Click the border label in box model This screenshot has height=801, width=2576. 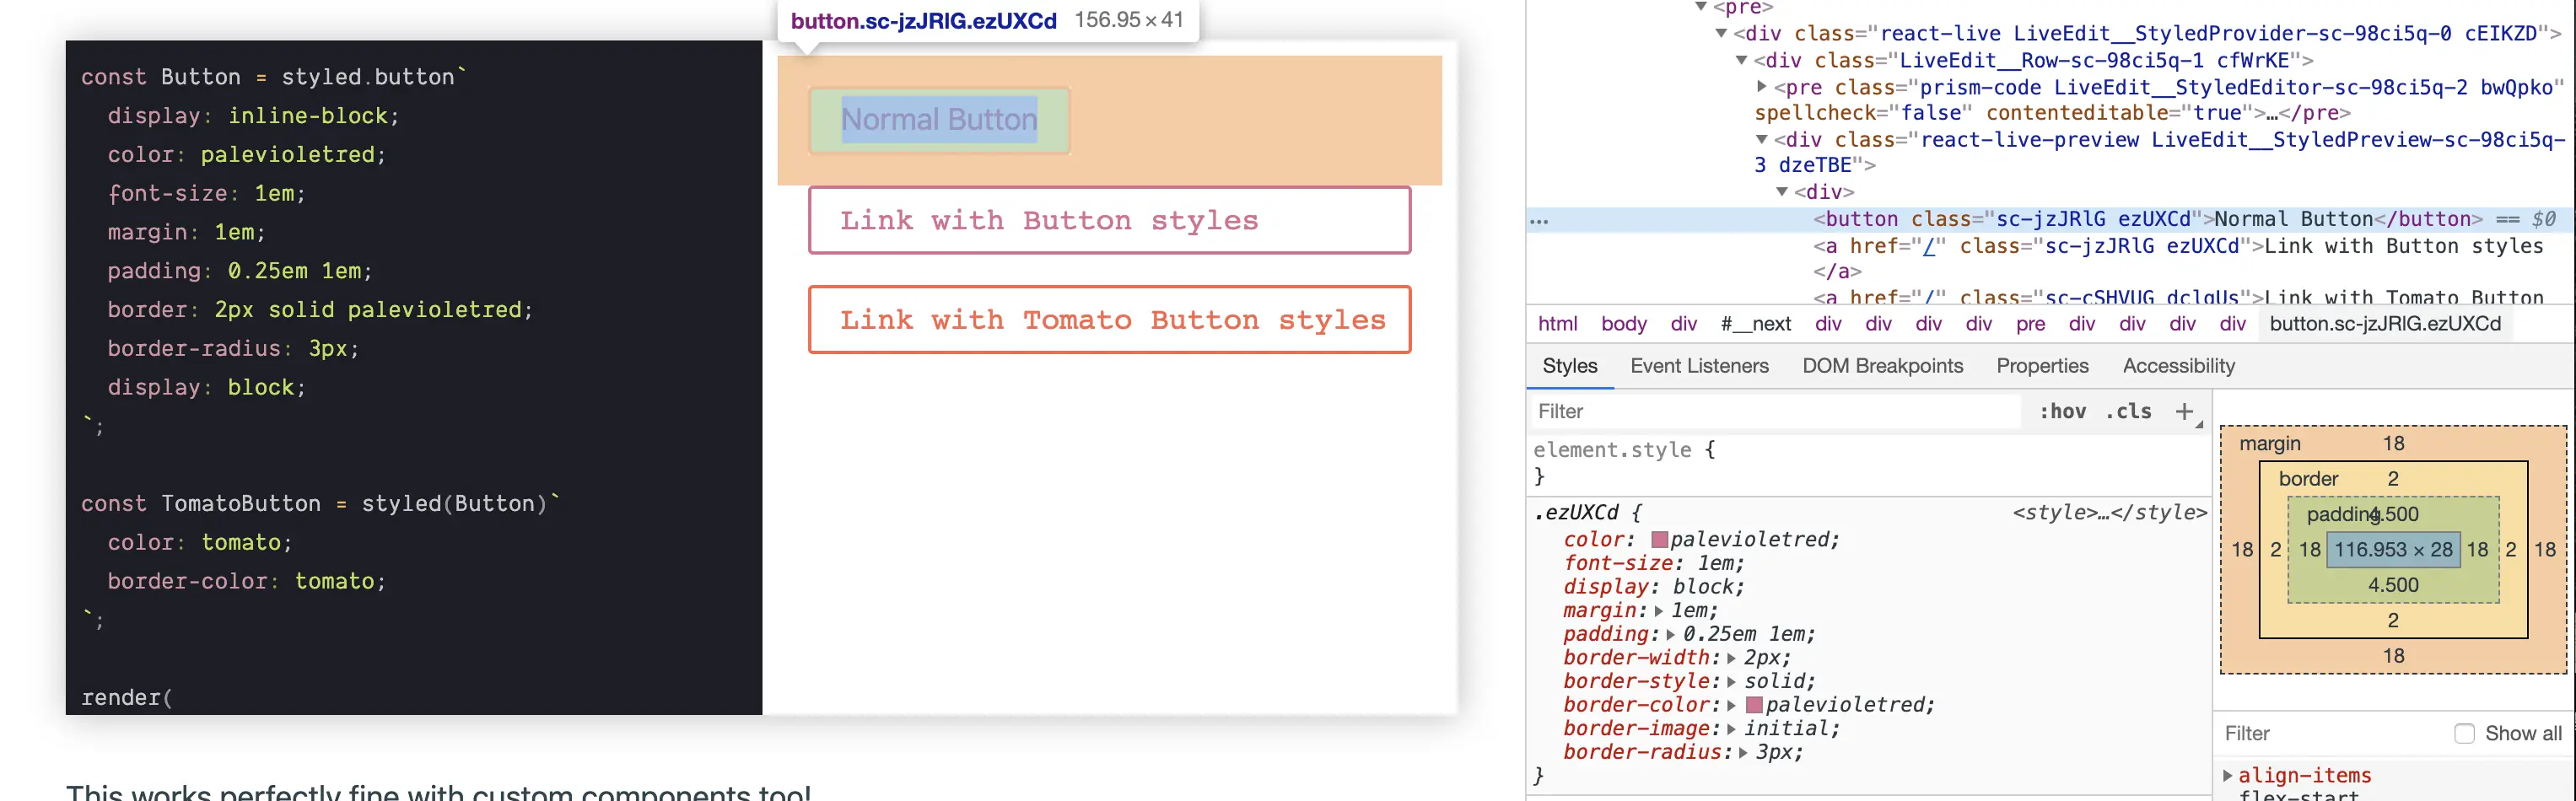[x=2308, y=479]
